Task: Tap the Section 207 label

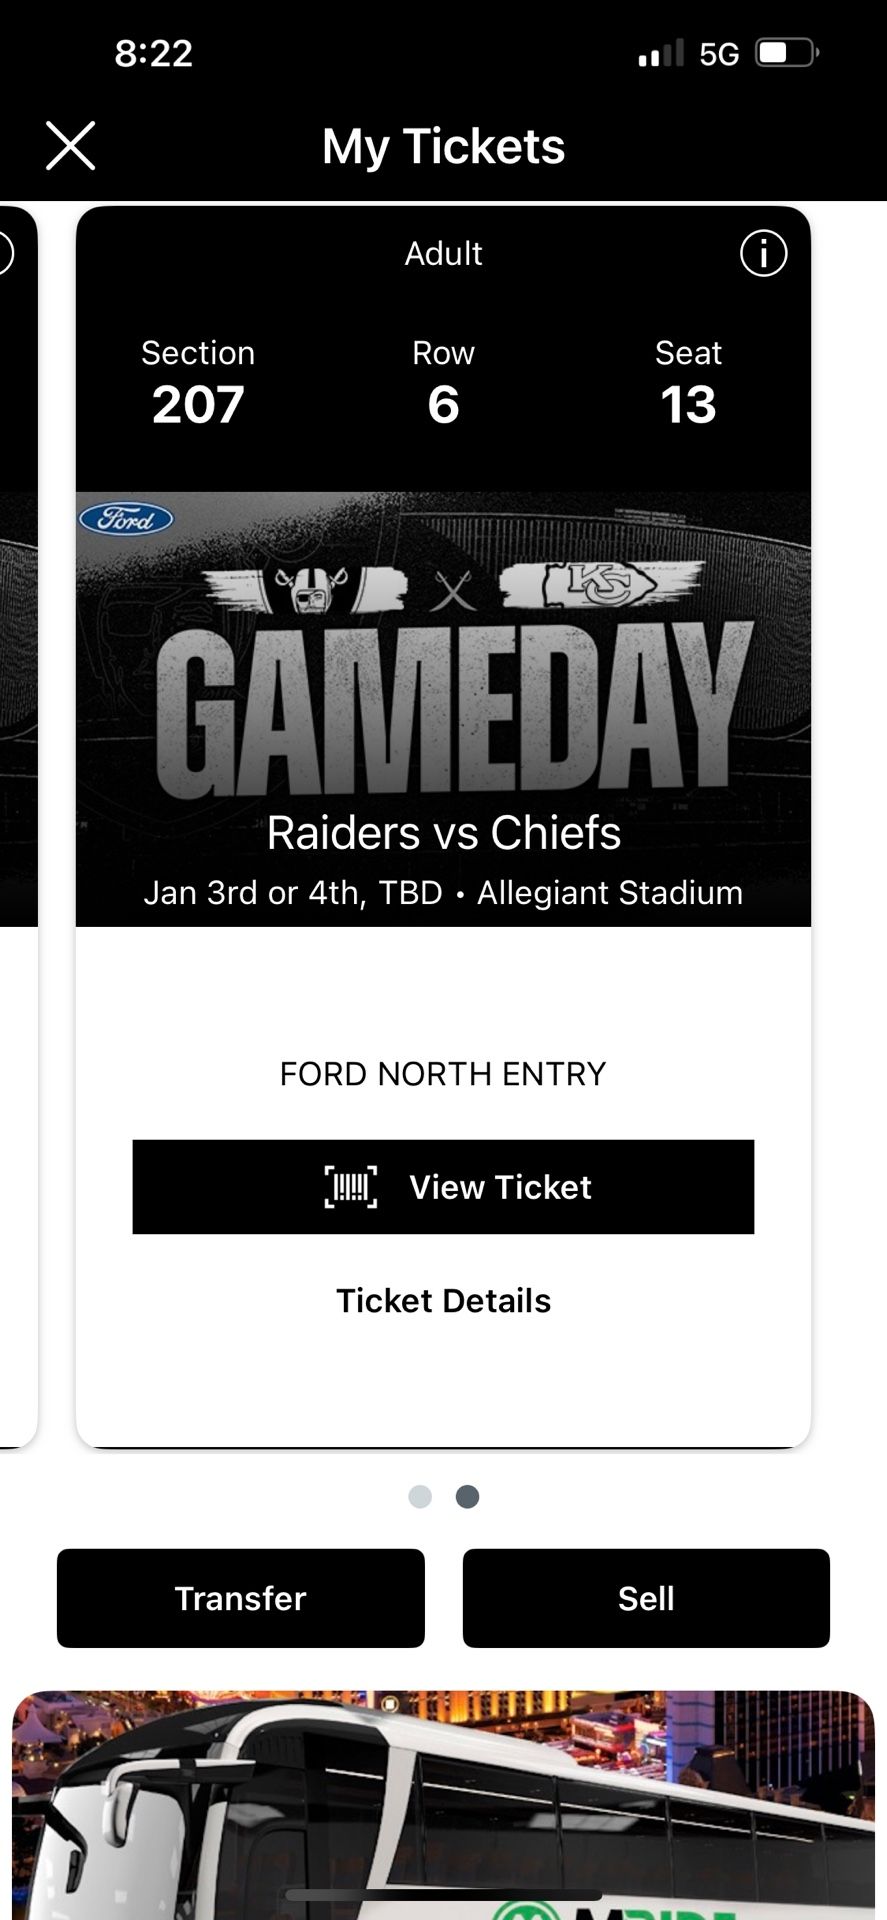Action: (198, 385)
